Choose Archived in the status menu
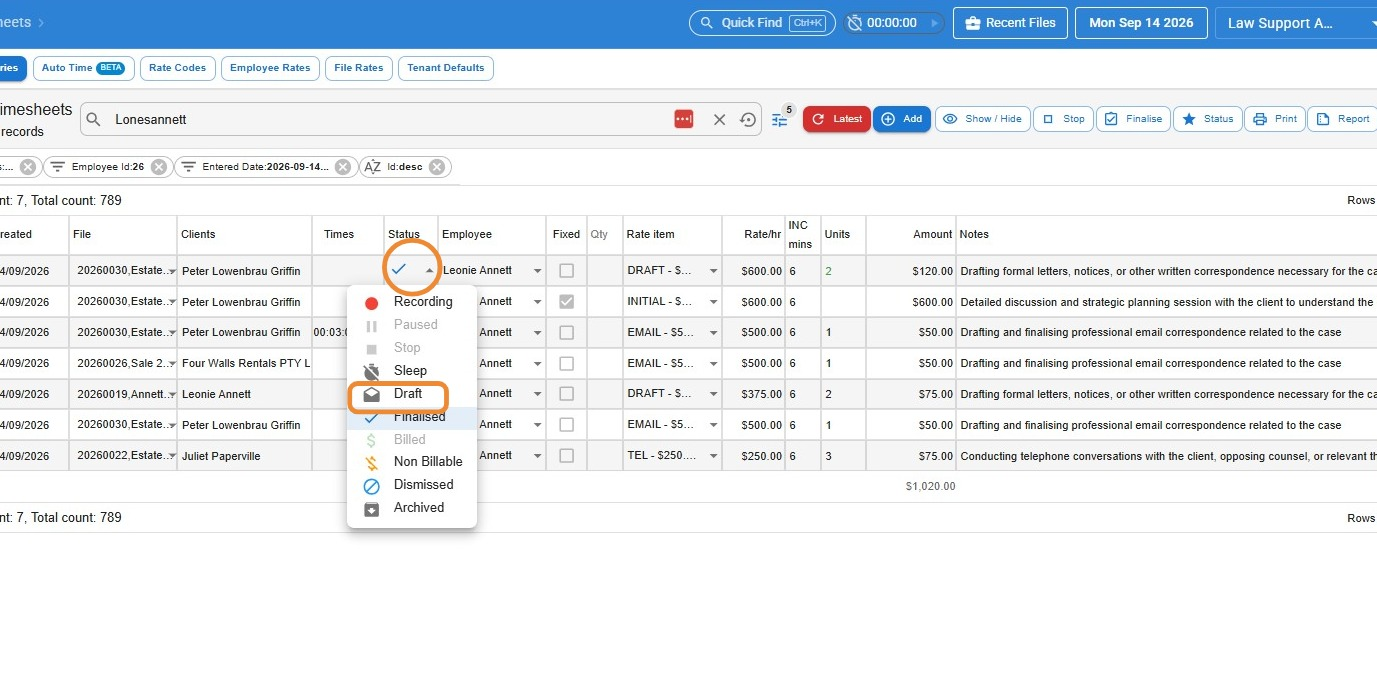This screenshot has height=686, width=1377. click(412, 508)
